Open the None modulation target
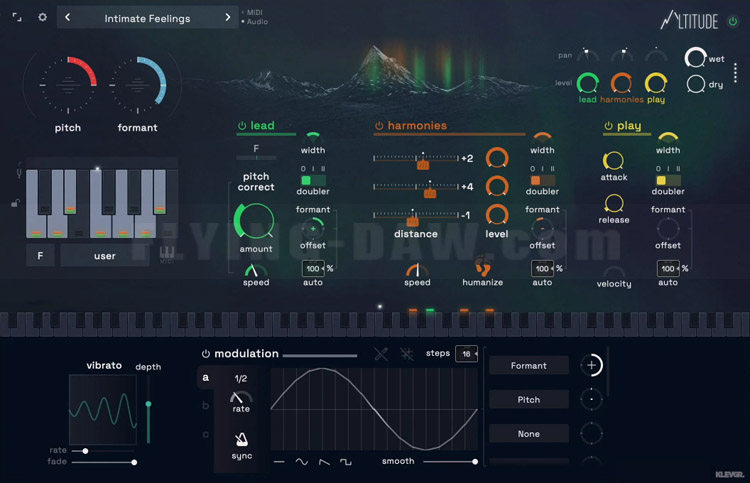 click(x=529, y=434)
